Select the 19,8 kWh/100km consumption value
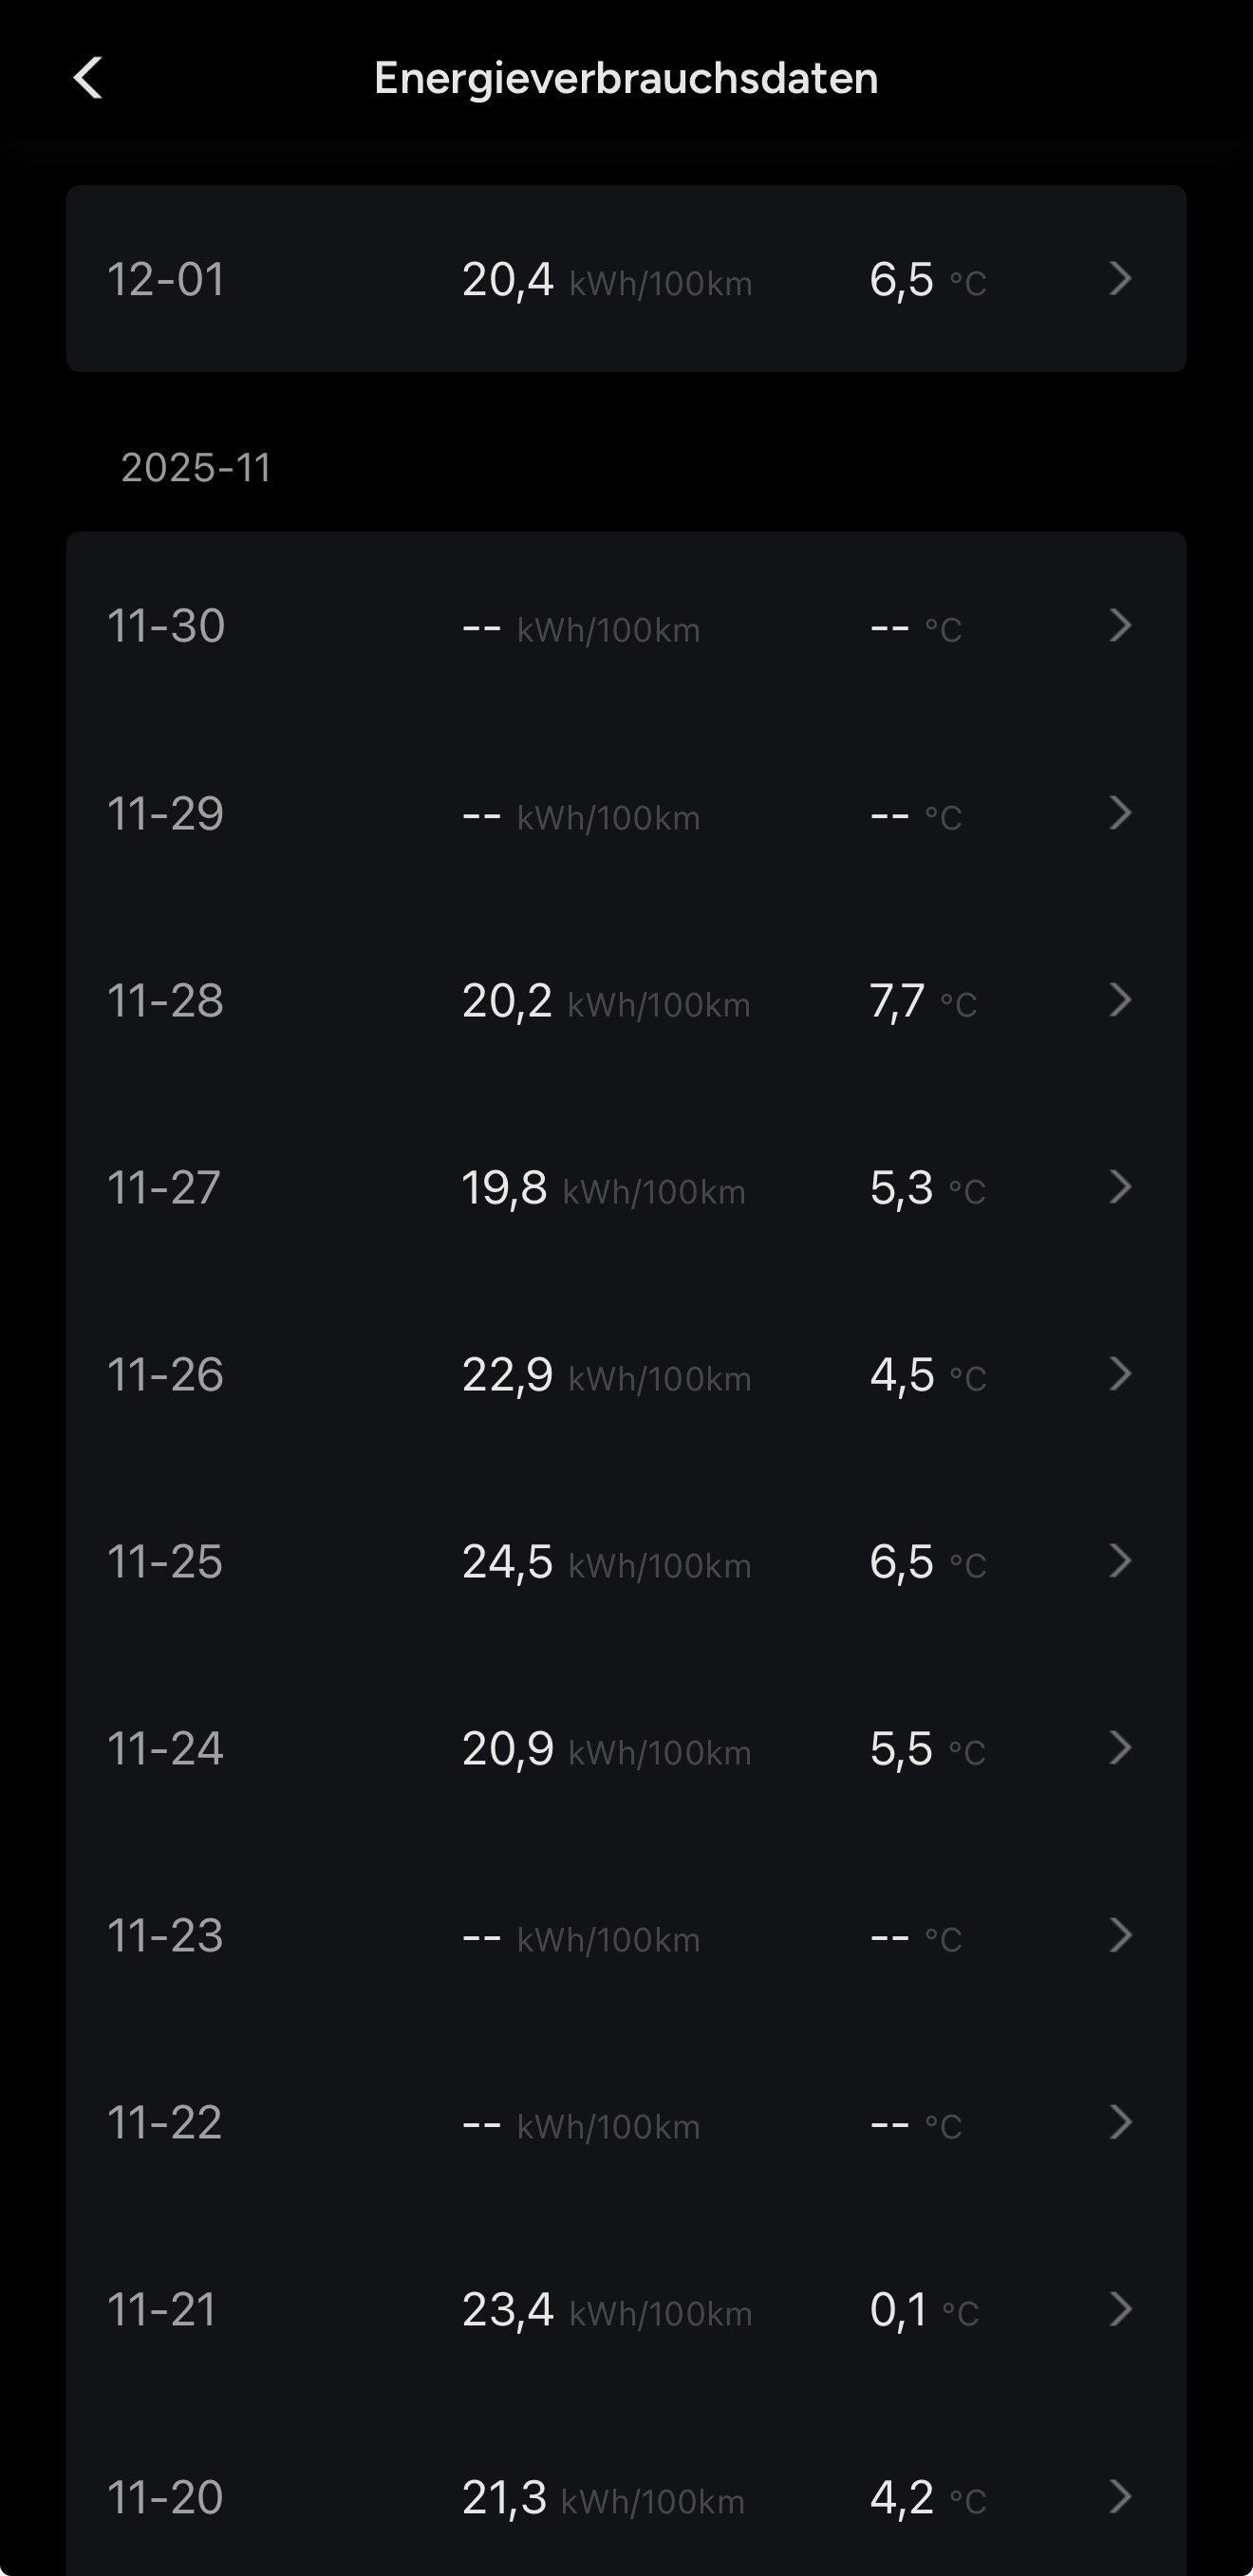Image resolution: width=1253 pixels, height=2576 pixels. click(603, 1188)
